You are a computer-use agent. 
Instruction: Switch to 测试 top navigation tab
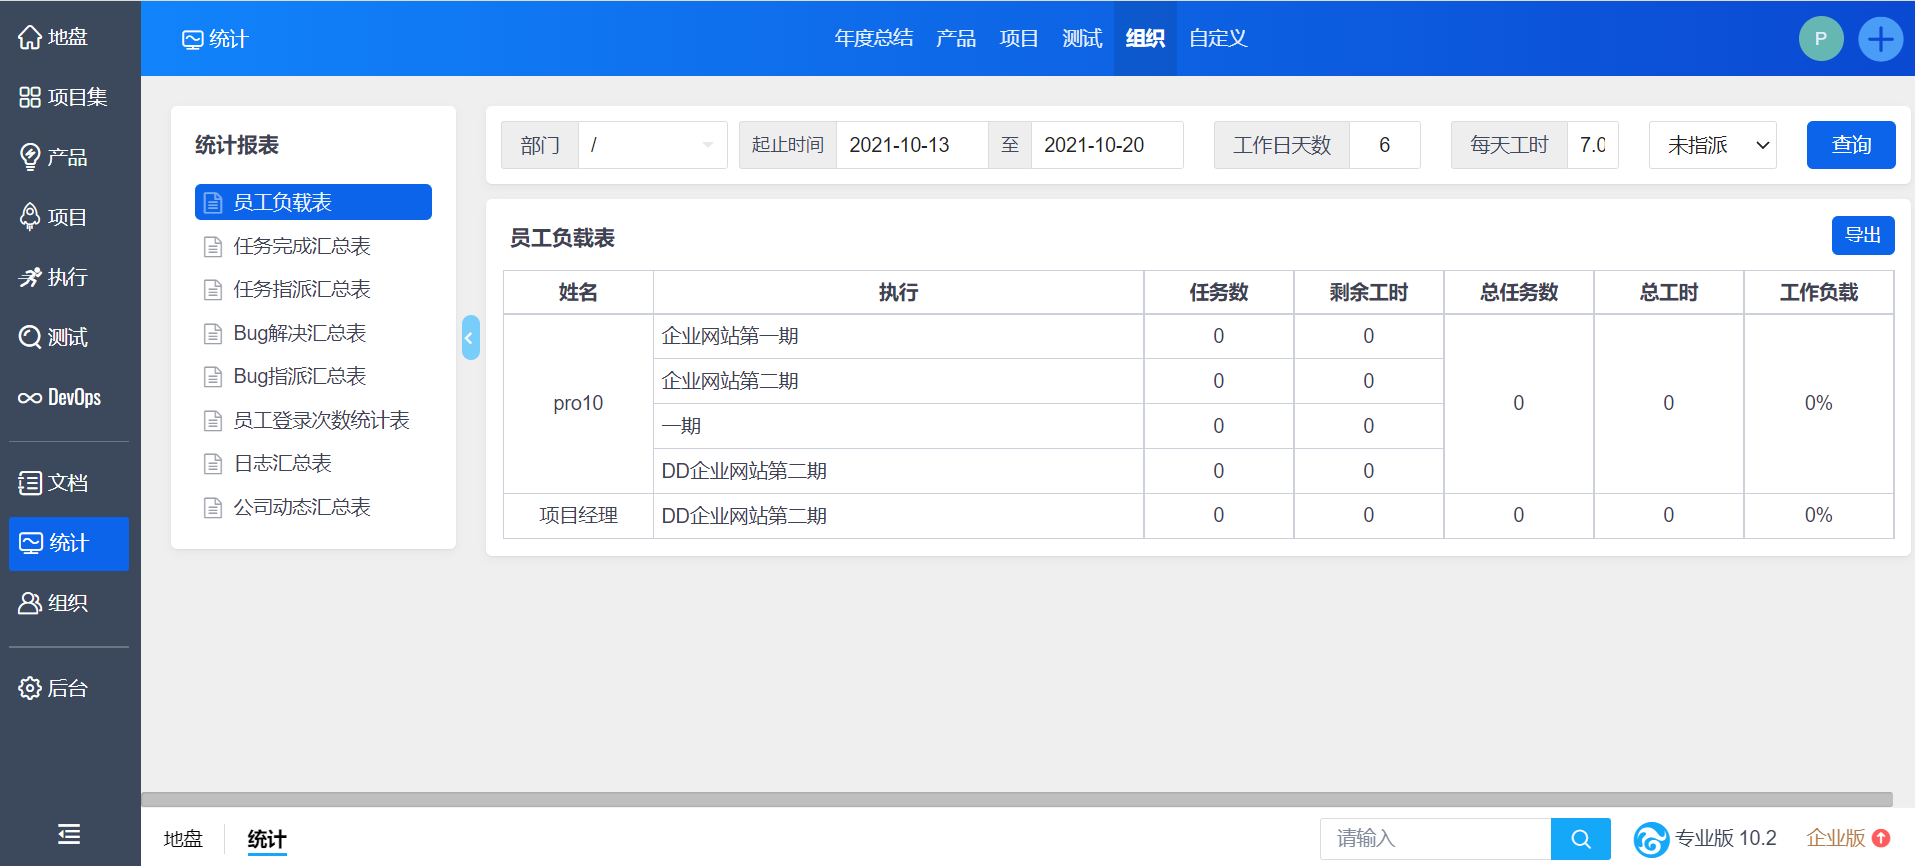pos(1082,38)
